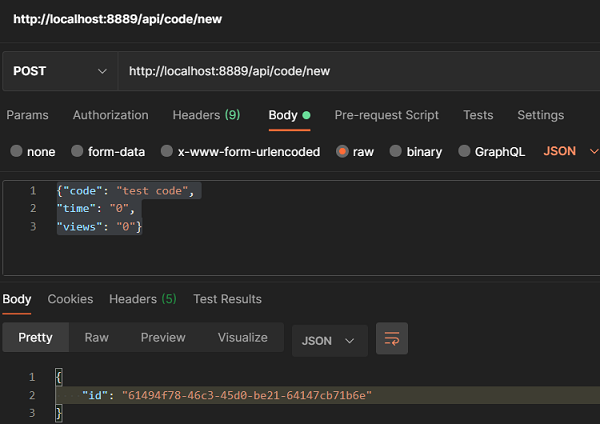Select the binary body option
The image size is (600, 424).
[396, 152]
